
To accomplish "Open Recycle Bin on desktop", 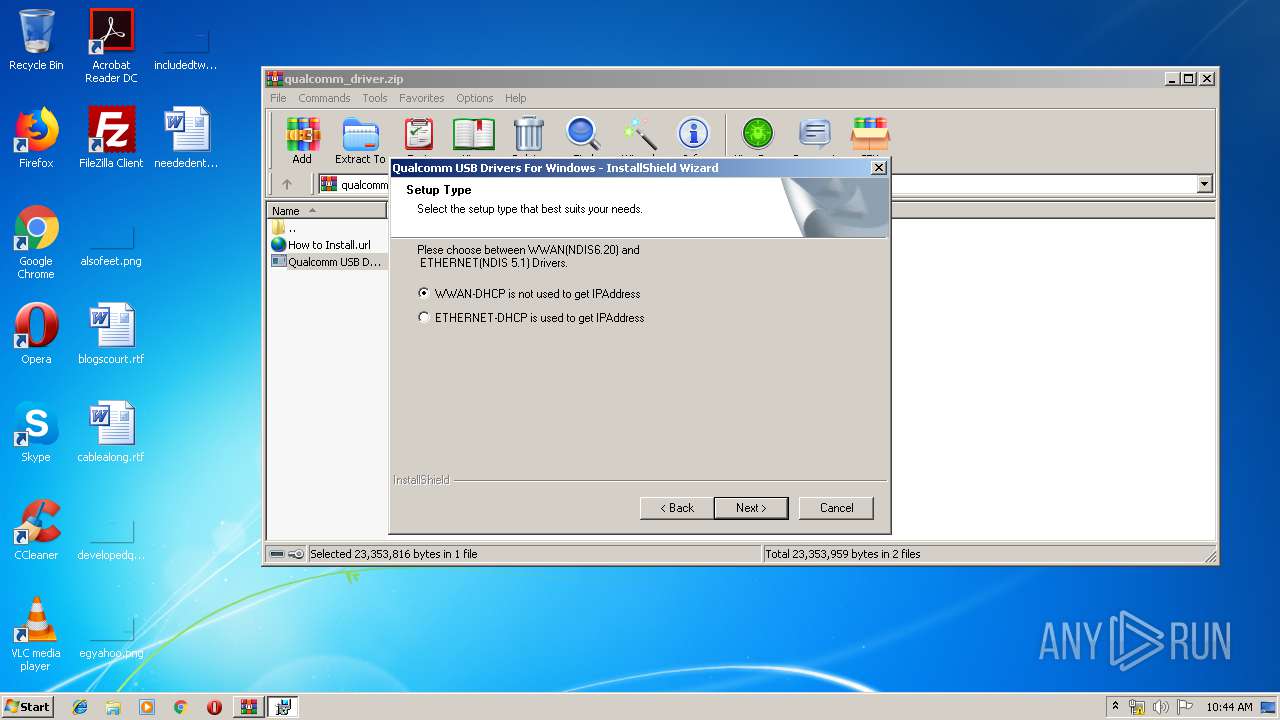I will (x=36, y=40).
